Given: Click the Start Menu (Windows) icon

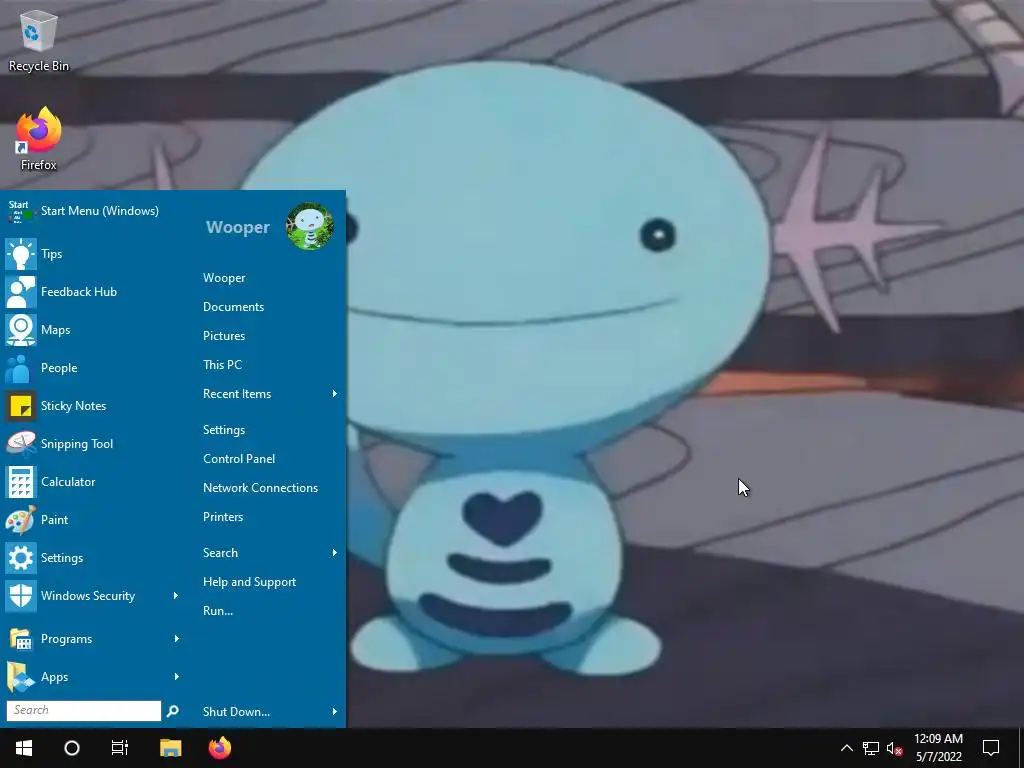Looking at the screenshot, I should point(20,211).
